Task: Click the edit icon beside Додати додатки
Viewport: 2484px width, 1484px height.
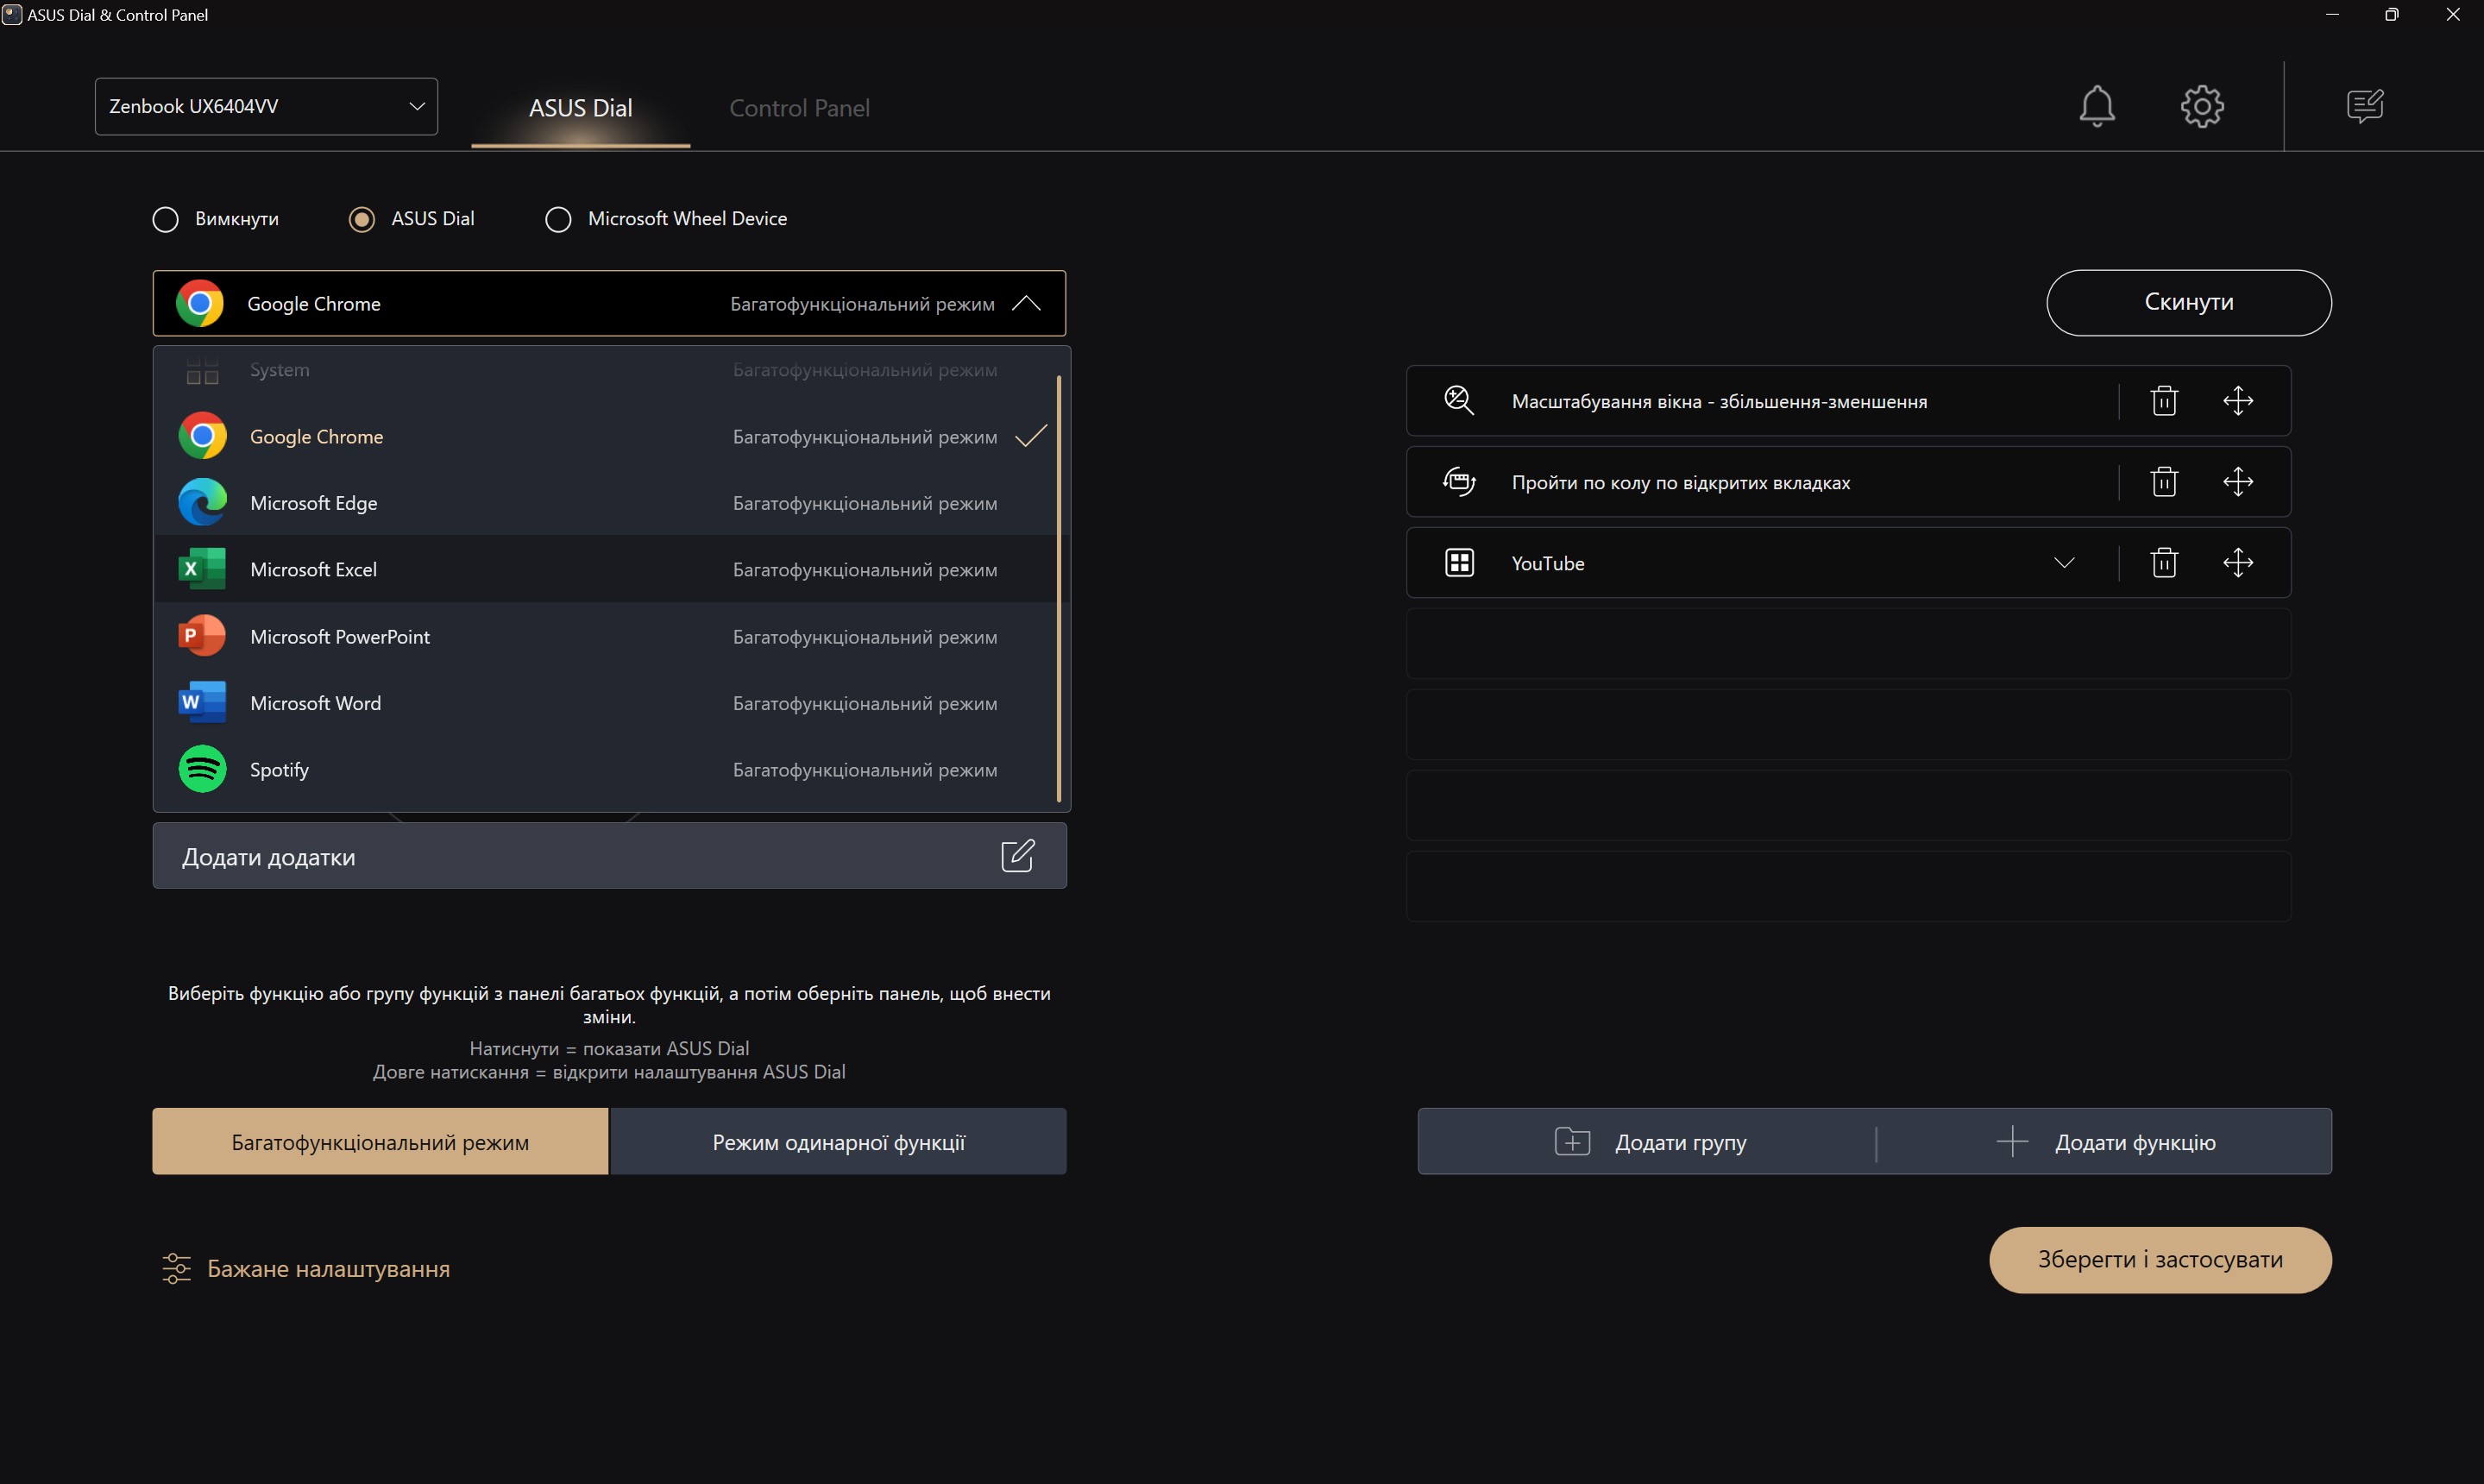Action: click(x=1017, y=856)
